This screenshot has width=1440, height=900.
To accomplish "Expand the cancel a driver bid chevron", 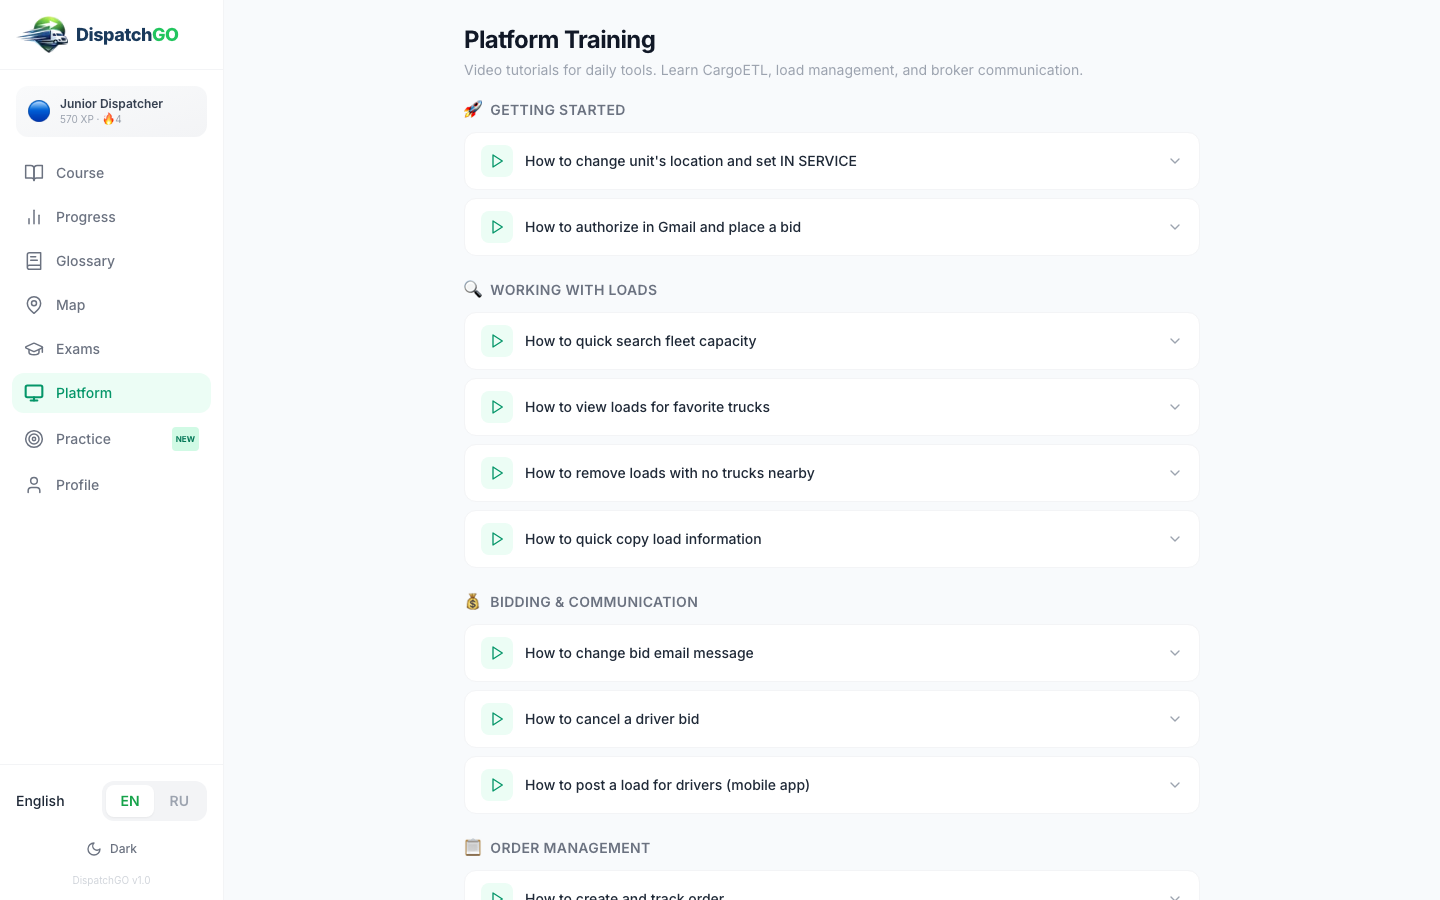I will point(1175,719).
